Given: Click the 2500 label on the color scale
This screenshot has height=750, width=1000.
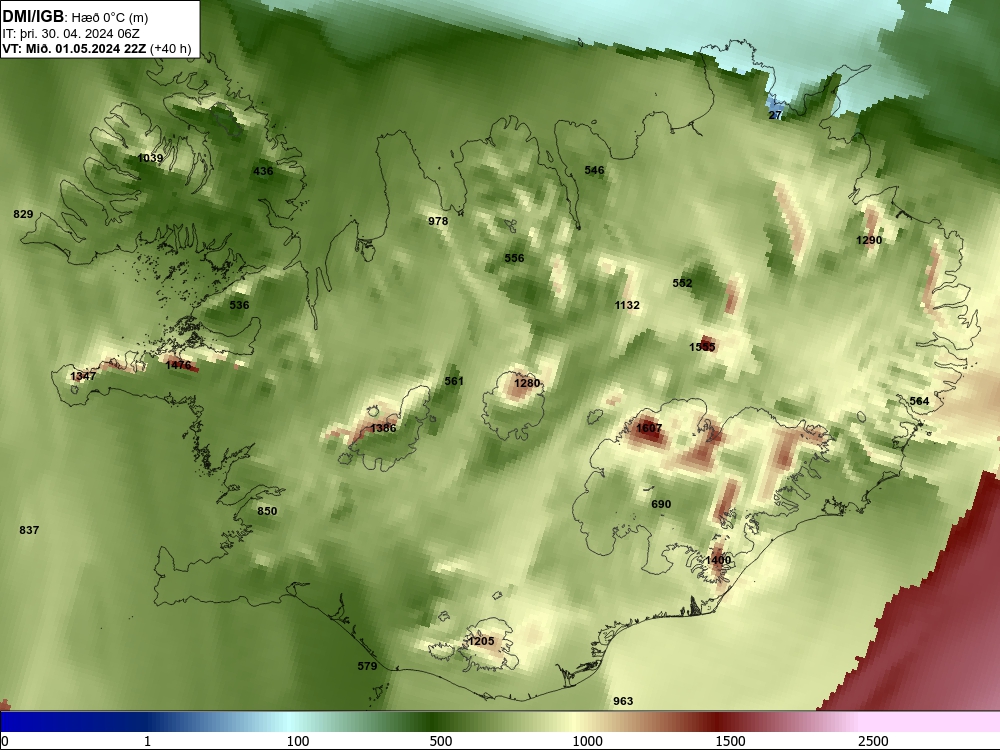Looking at the screenshot, I should pyautogui.click(x=873, y=741).
